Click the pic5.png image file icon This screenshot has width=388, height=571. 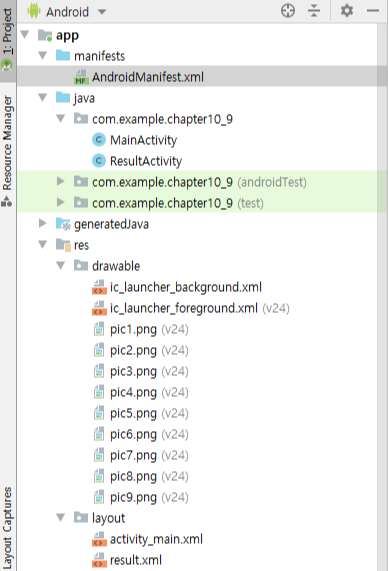click(99, 413)
